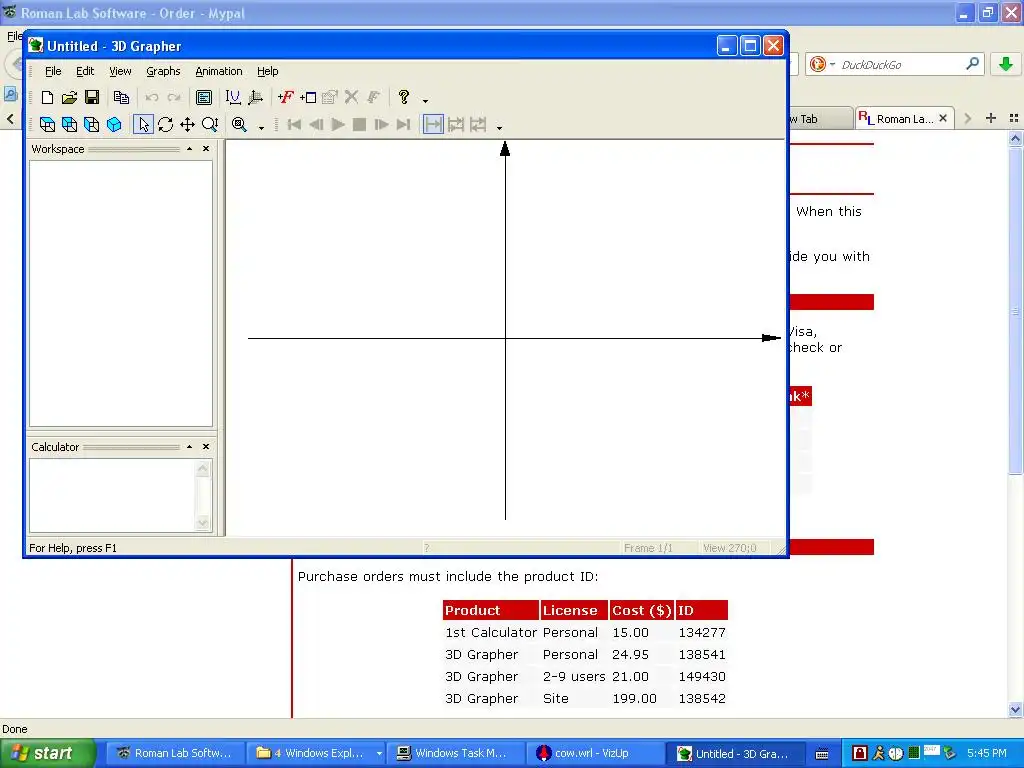Screen dimensions: 1024x768
Task: Open the properties window icon
Action: pos(204,97)
